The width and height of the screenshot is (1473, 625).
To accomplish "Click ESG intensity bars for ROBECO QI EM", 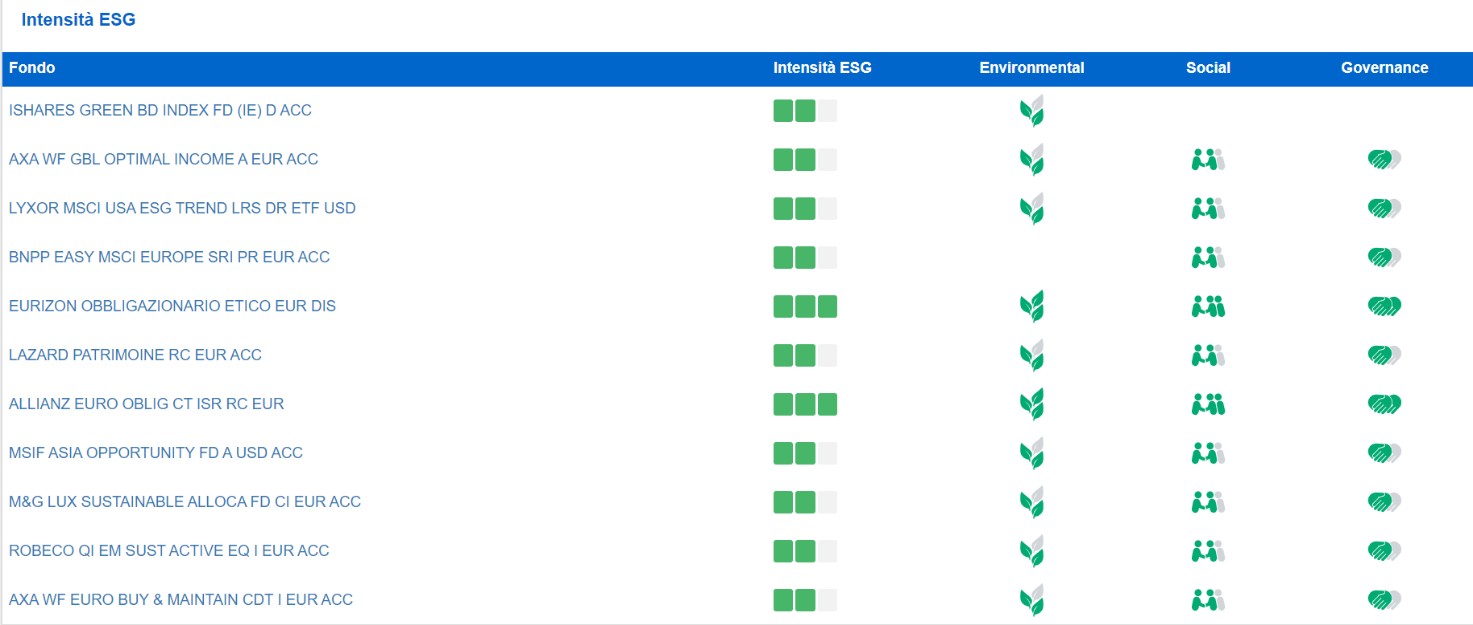I will point(805,552).
